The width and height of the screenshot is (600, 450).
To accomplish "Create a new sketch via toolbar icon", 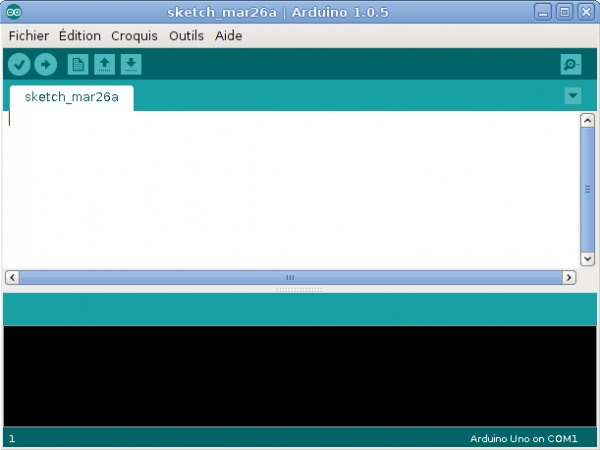I will [77, 65].
